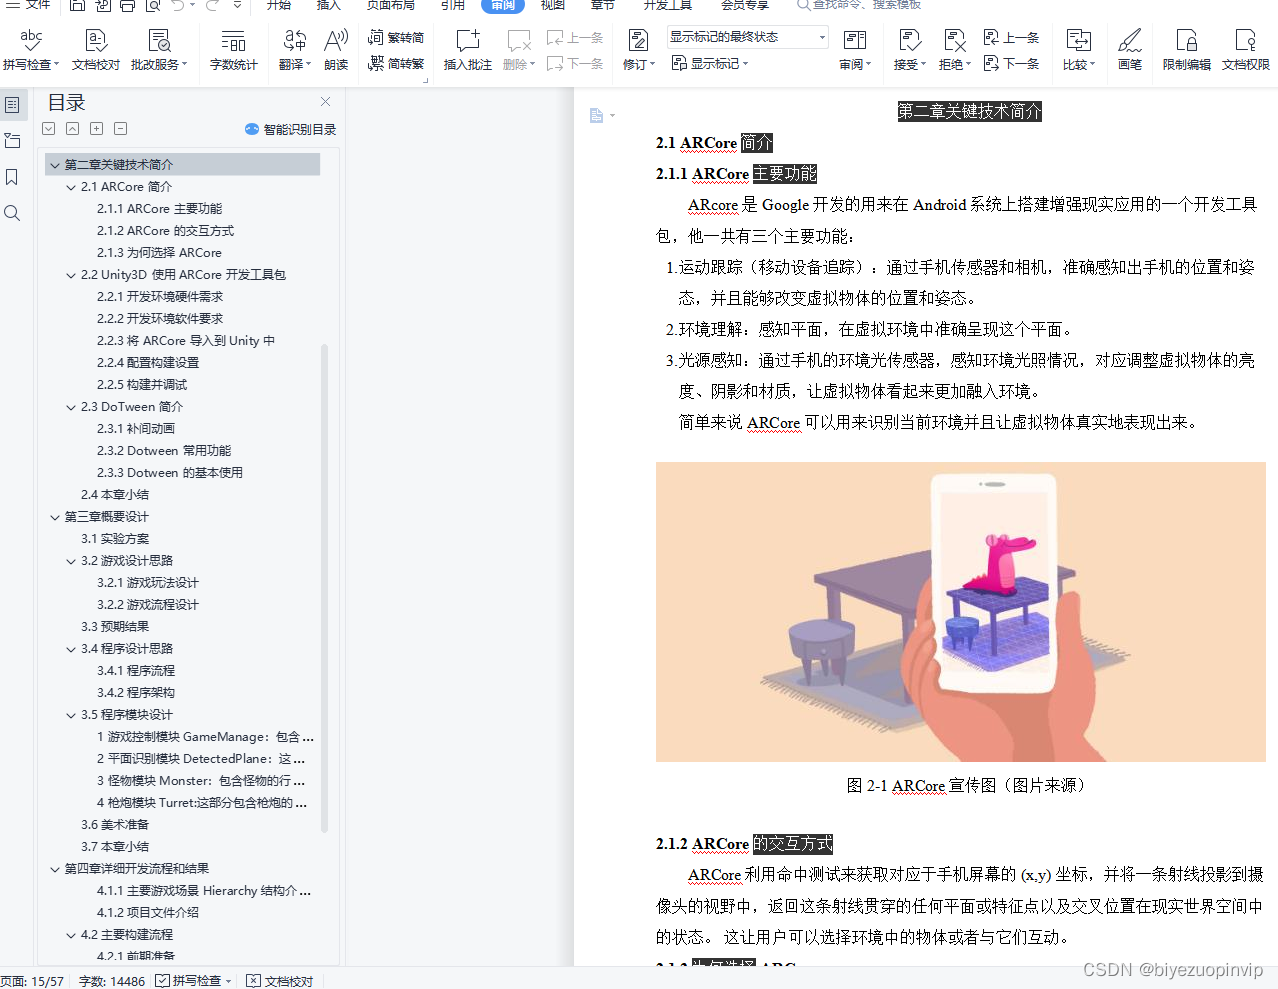Open the 比较 compare documents tool
1278x989 pixels.
point(1078,48)
